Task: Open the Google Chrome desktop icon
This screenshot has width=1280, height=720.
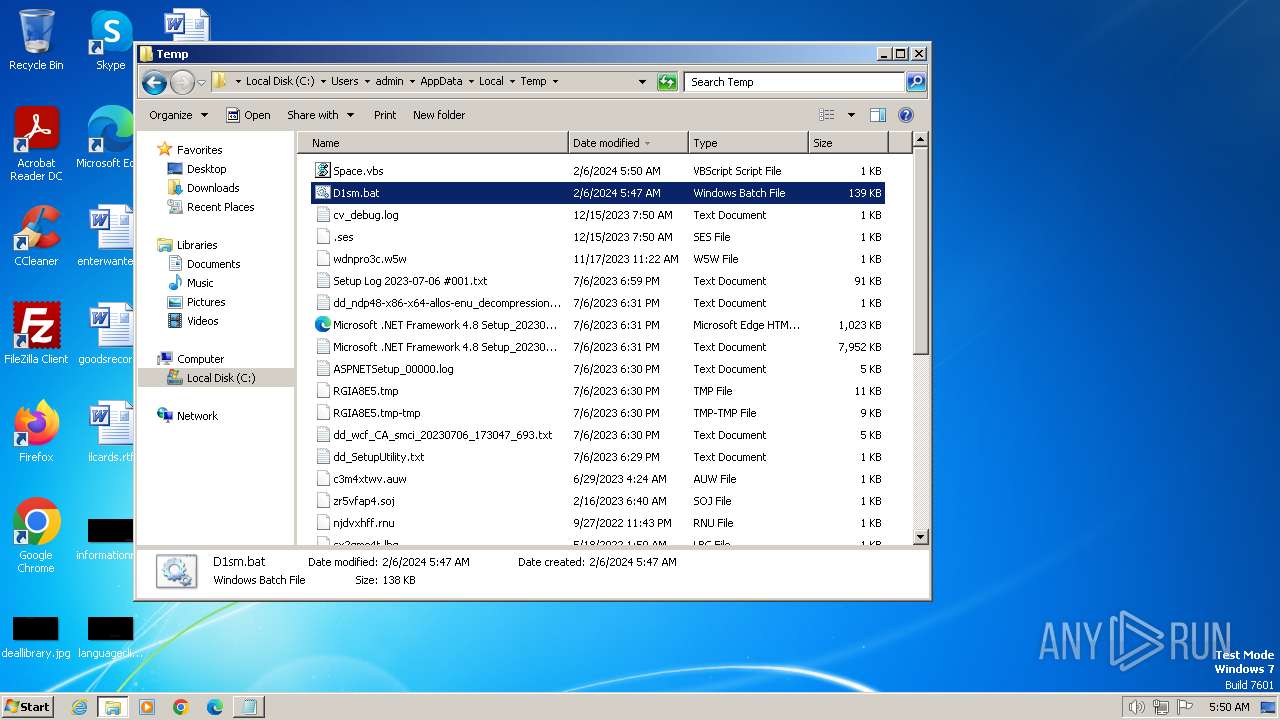Action: 36,536
